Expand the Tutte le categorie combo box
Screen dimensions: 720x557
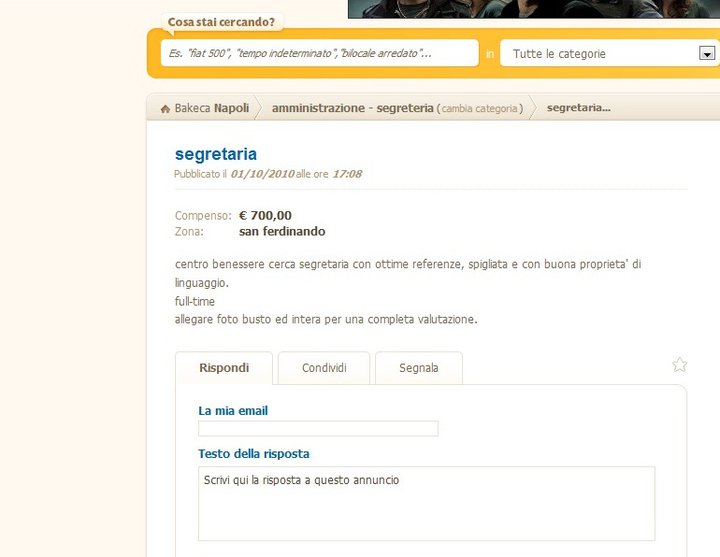tap(608, 53)
